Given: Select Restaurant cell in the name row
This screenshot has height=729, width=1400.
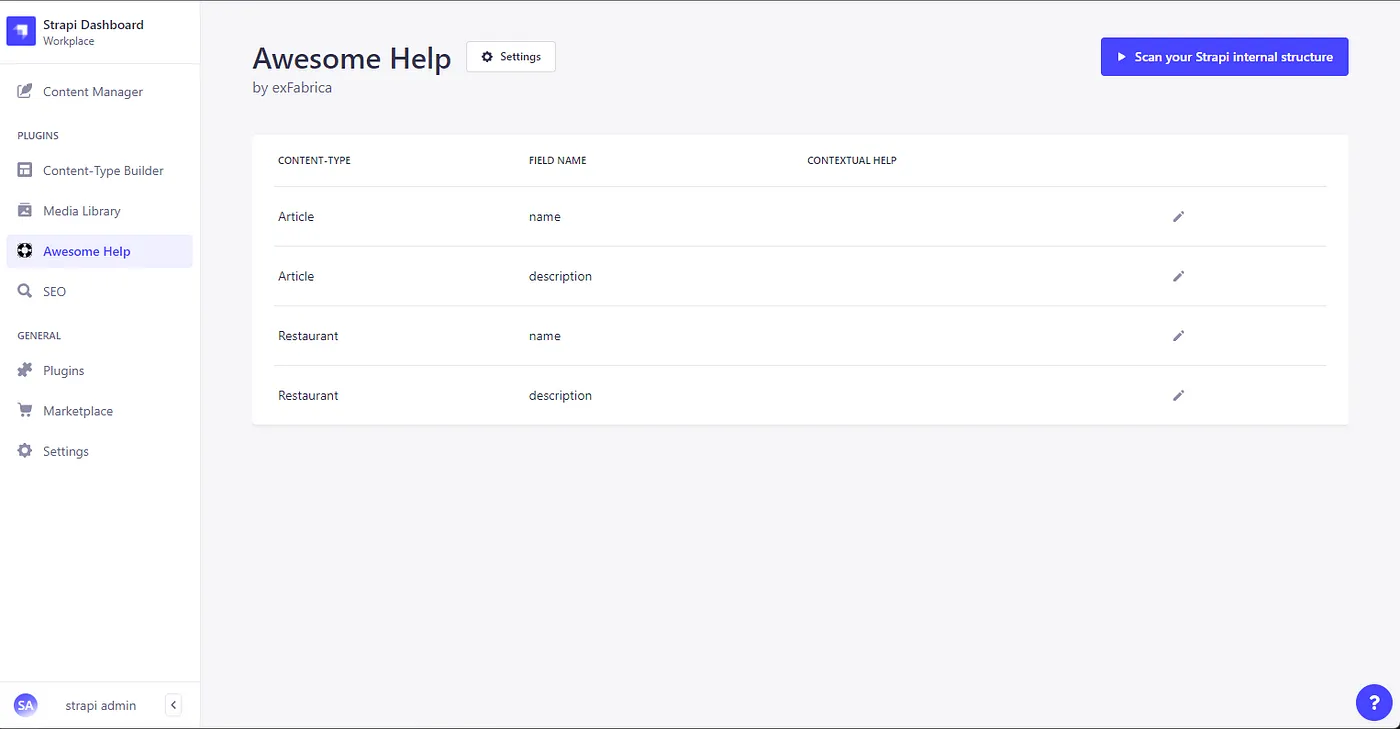Looking at the screenshot, I should [308, 336].
